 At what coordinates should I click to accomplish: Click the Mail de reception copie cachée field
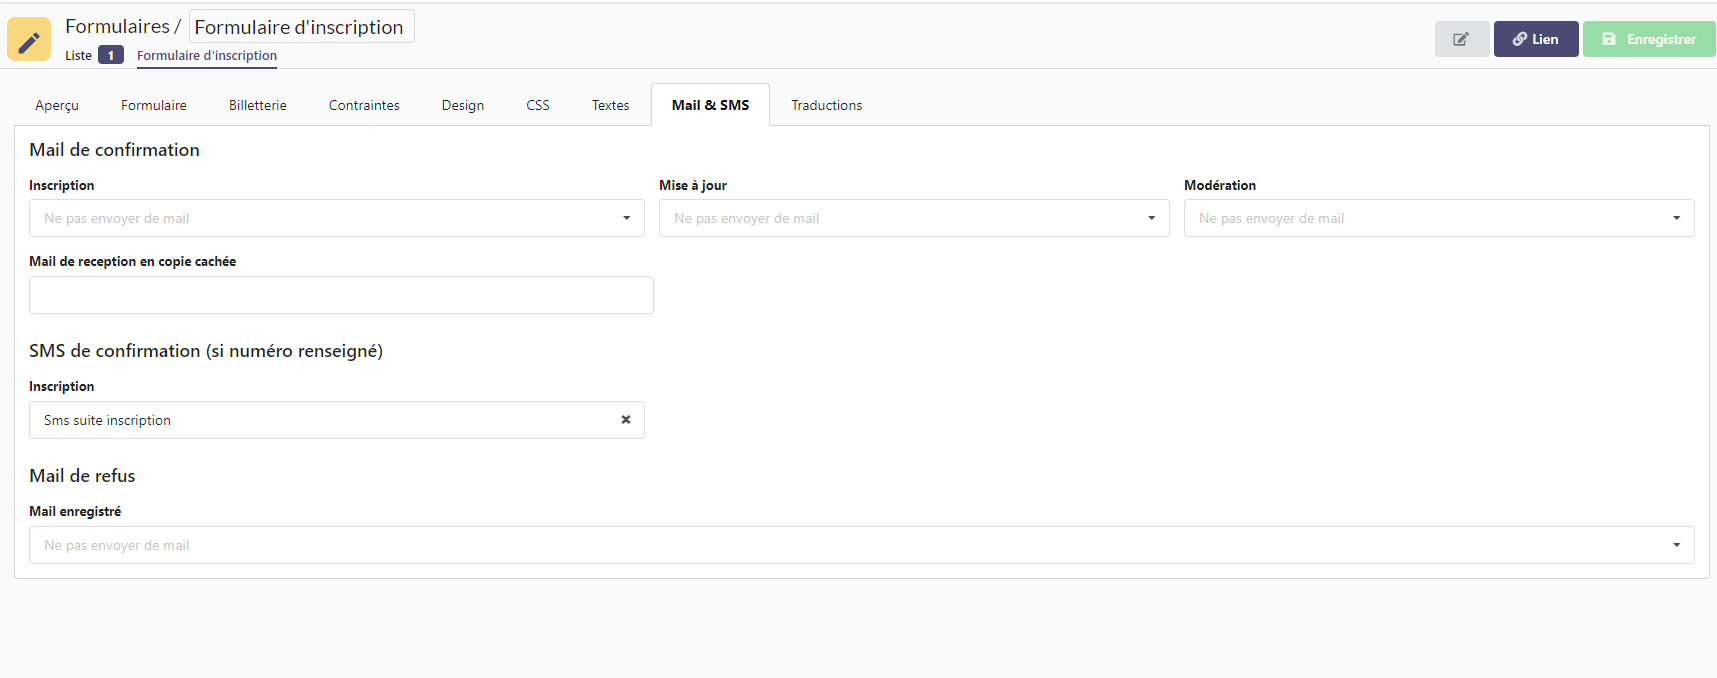pos(341,295)
